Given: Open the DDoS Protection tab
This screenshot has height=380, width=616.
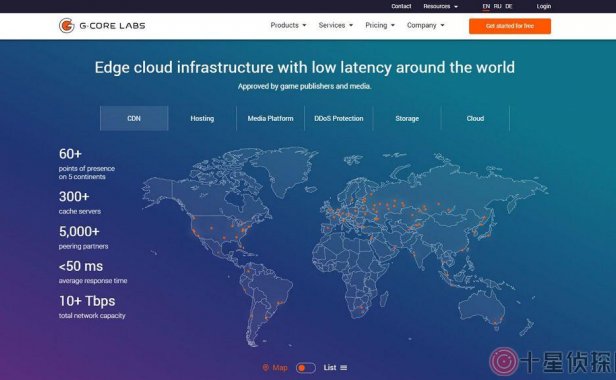Looking at the screenshot, I should [339, 118].
